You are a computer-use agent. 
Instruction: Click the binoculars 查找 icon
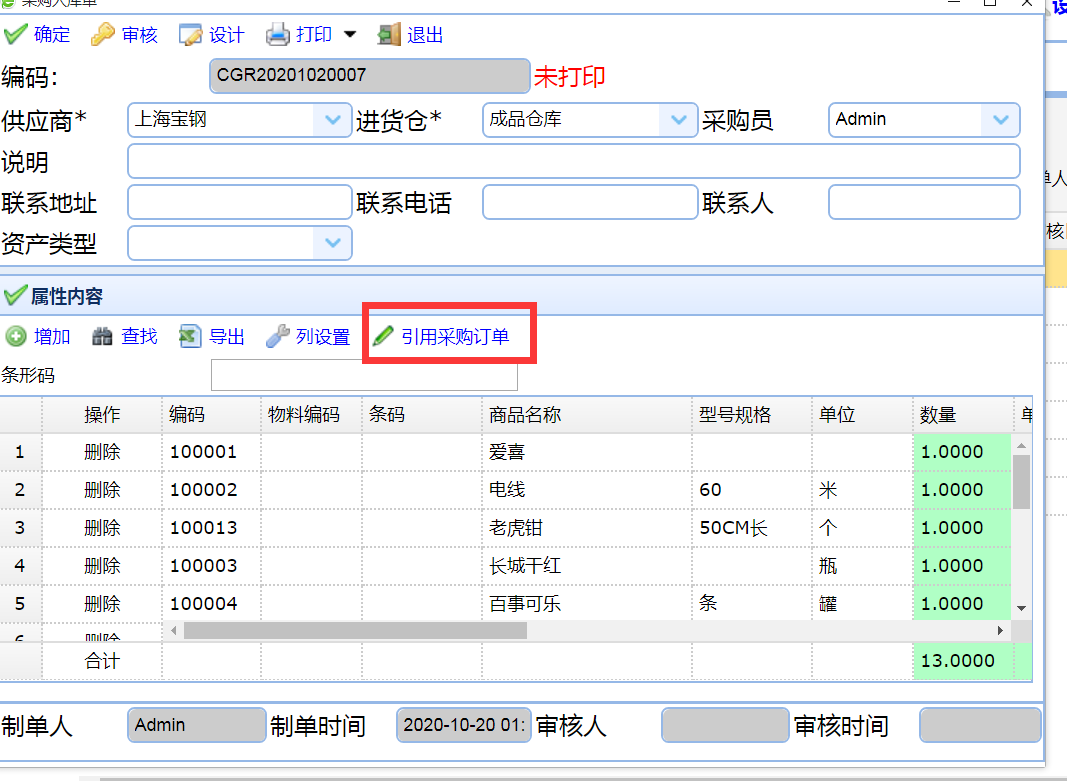click(x=102, y=337)
